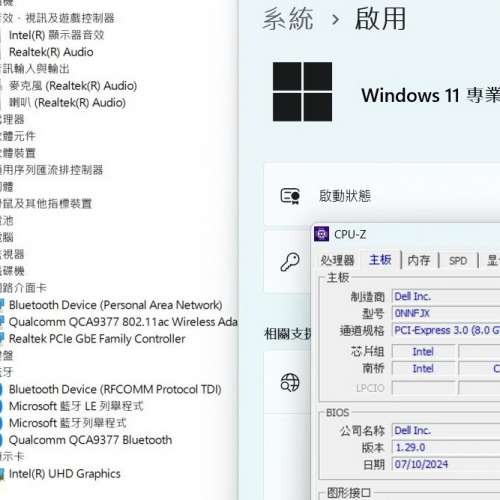The height and width of the screenshot is (500, 500).
Task: Click the BIOS date 07/10/2024 field
Action: click(x=446, y=464)
